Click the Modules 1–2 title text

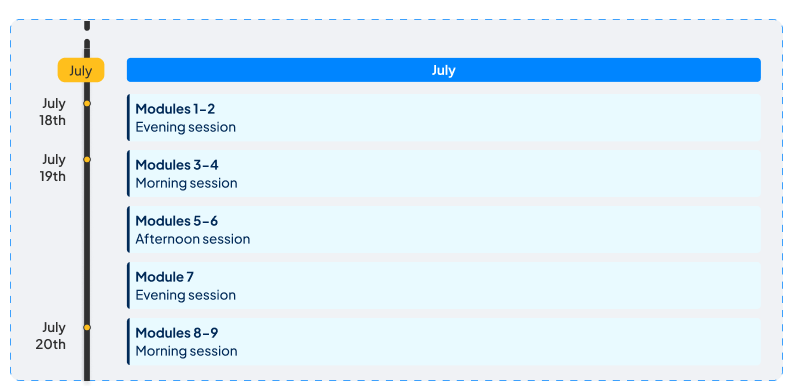click(x=175, y=109)
